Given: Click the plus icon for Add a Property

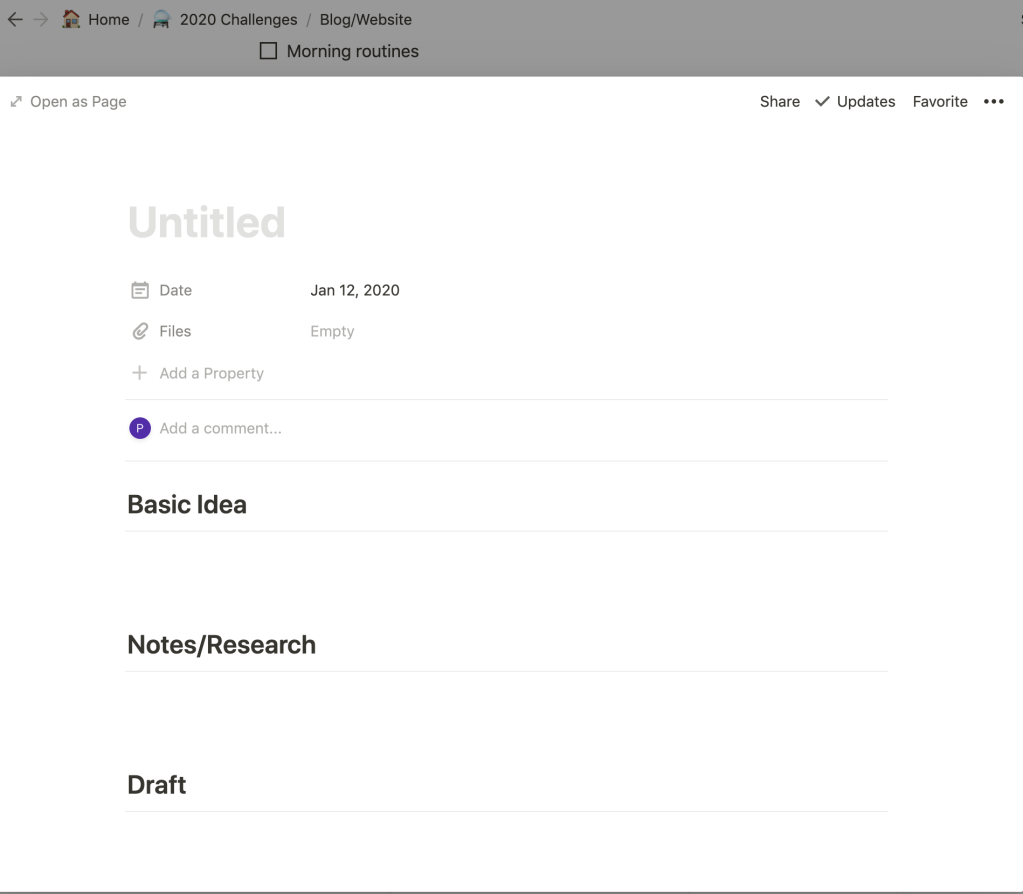Looking at the screenshot, I should click(x=140, y=373).
